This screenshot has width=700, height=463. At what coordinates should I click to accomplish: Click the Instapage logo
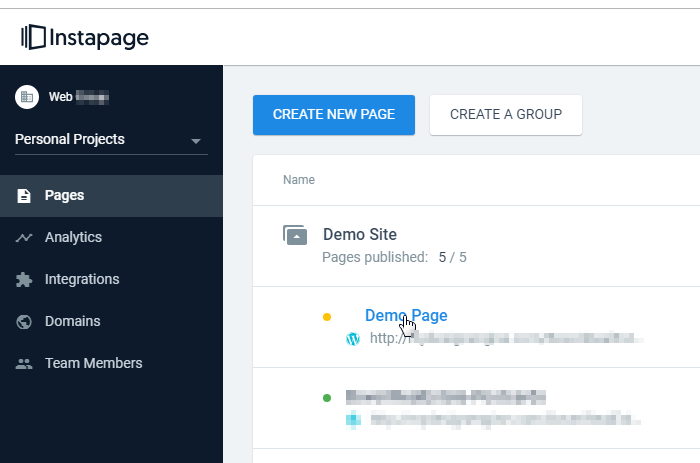click(85, 37)
